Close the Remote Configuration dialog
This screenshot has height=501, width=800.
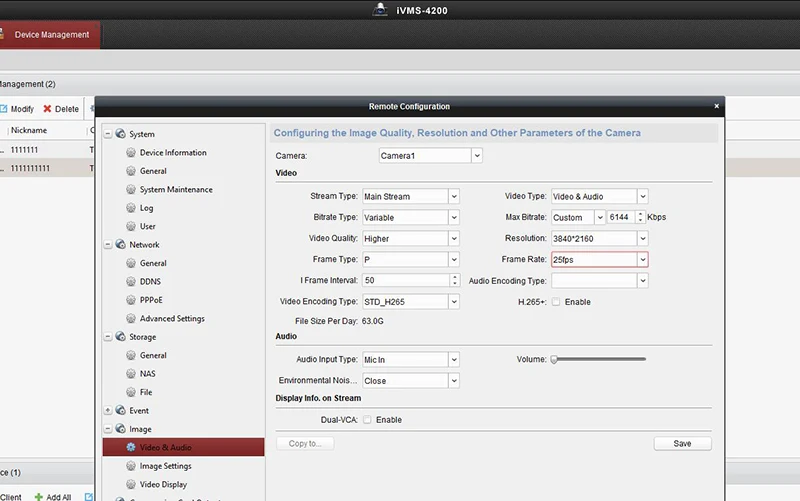(716, 106)
